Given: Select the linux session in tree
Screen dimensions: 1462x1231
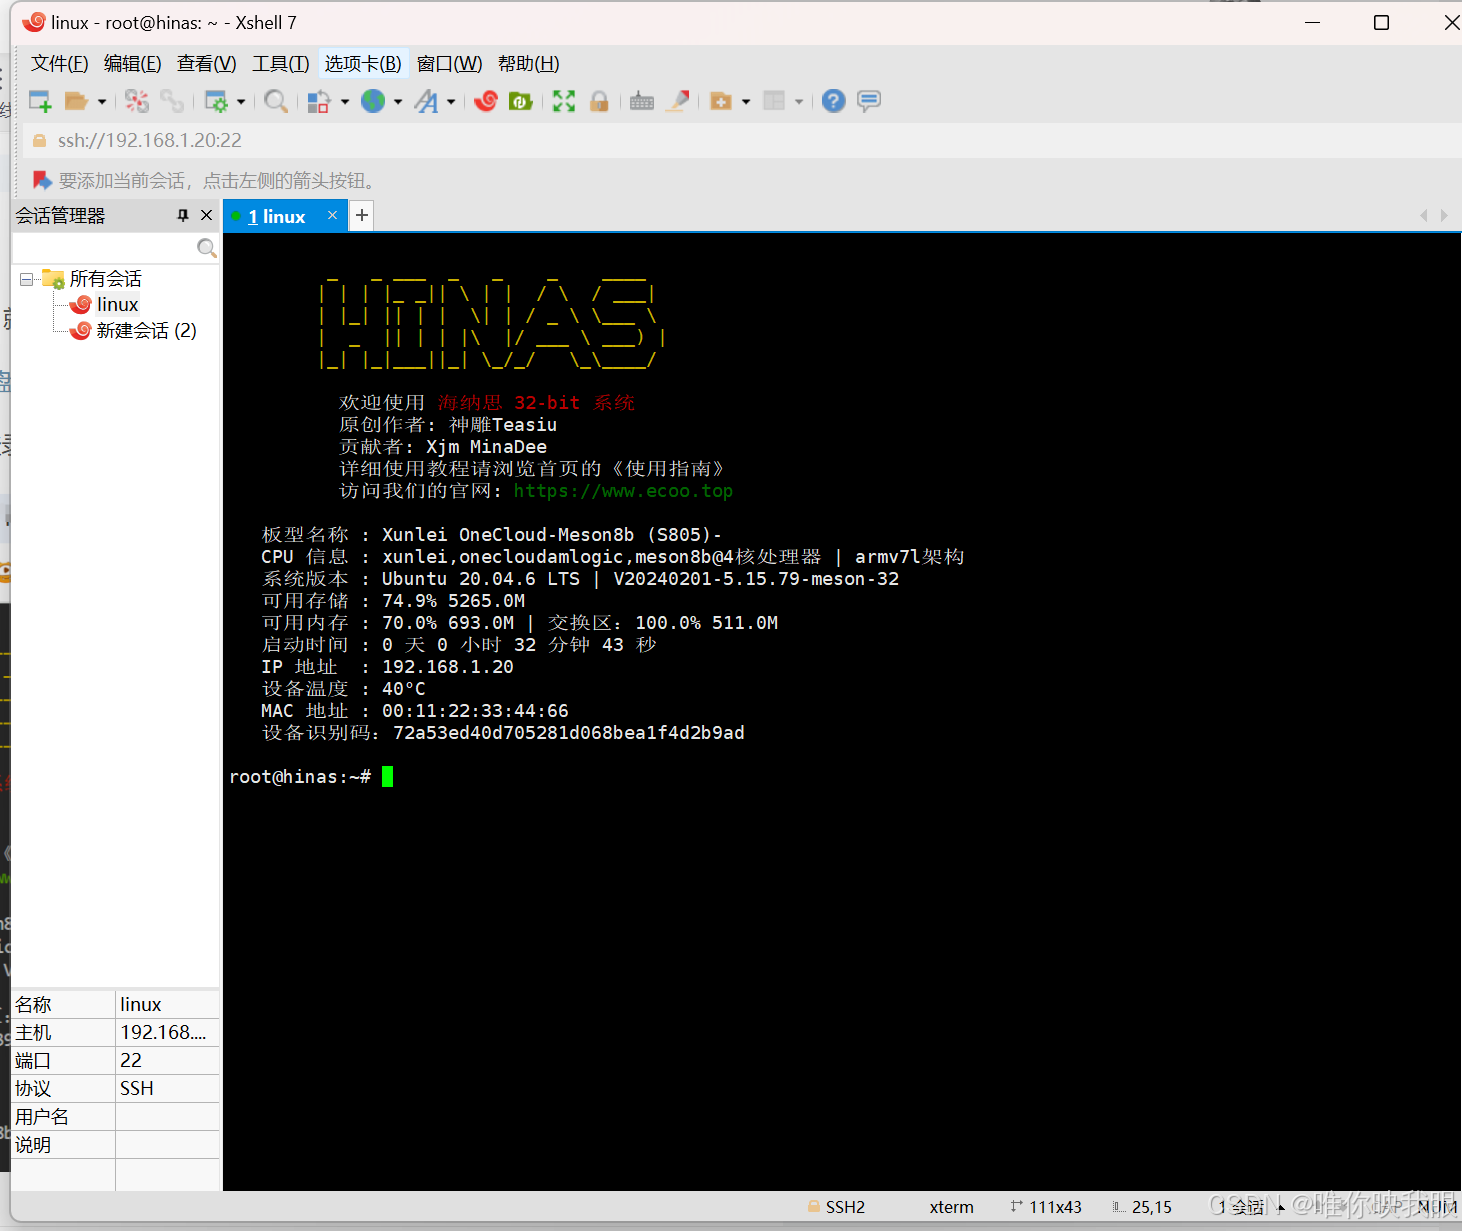Looking at the screenshot, I should [117, 305].
